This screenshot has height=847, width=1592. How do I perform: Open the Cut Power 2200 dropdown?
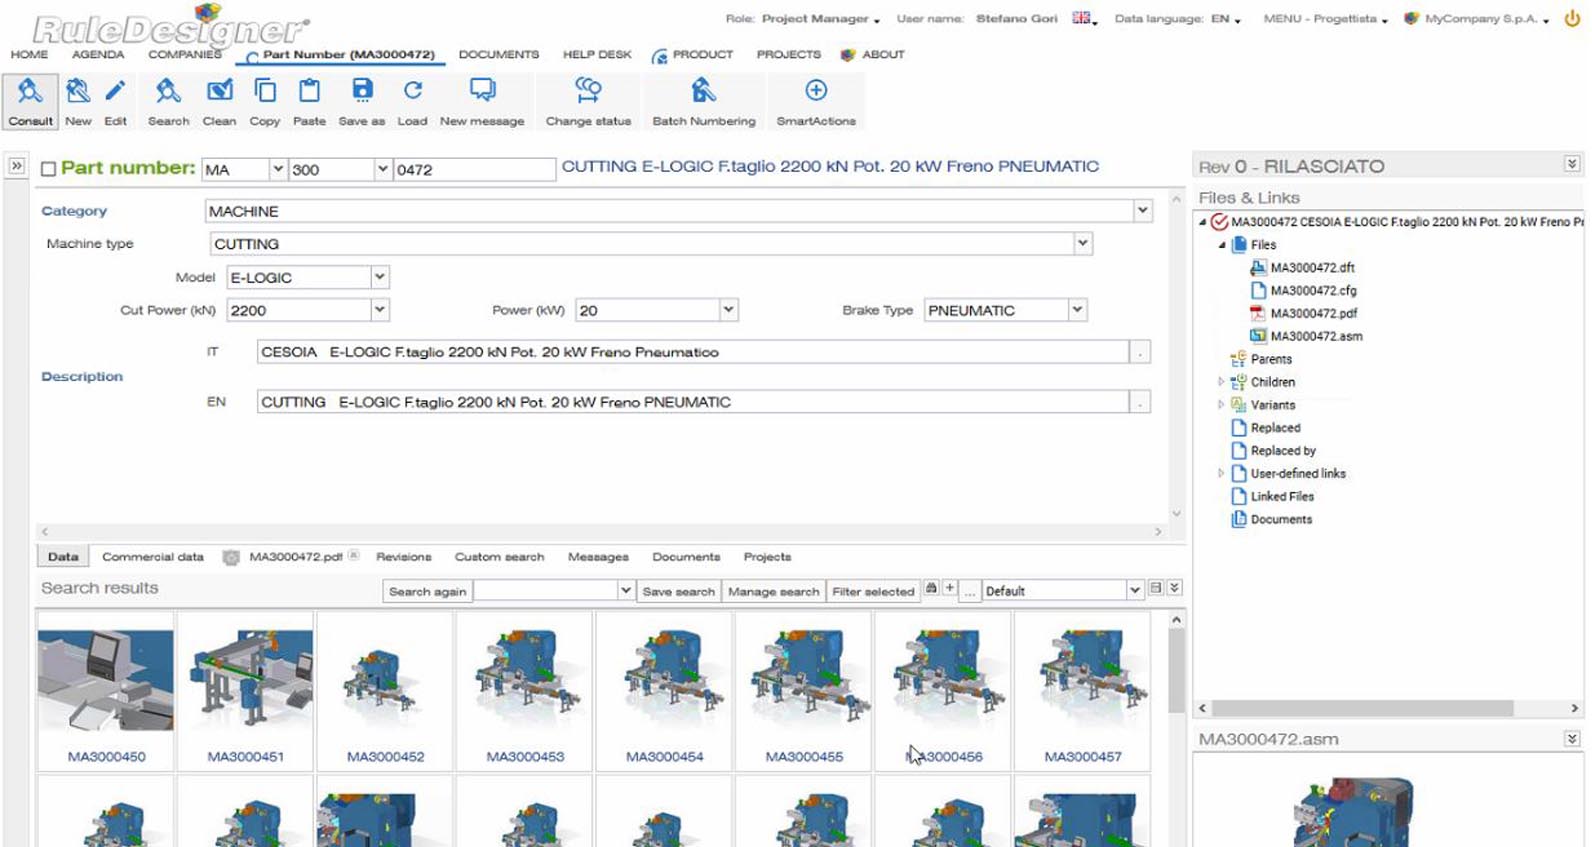click(379, 310)
